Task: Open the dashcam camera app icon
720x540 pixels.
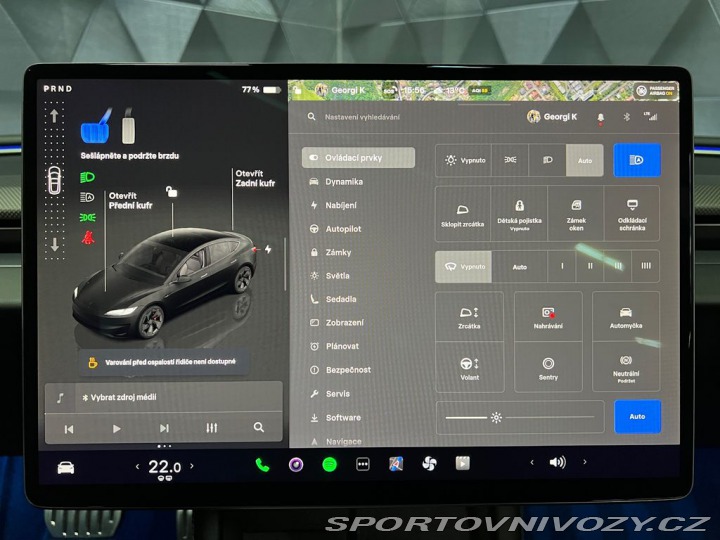Action: click(x=296, y=465)
